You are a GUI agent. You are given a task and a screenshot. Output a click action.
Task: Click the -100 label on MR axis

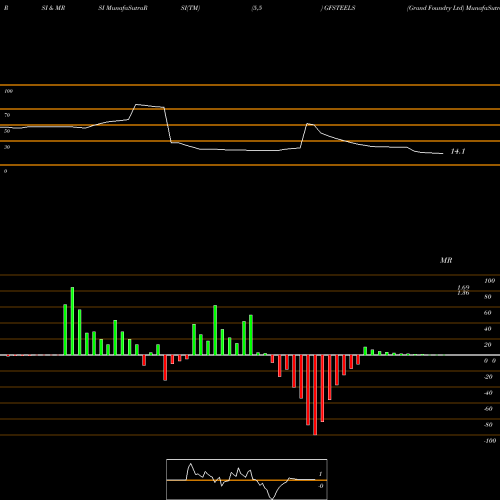click(x=490, y=441)
